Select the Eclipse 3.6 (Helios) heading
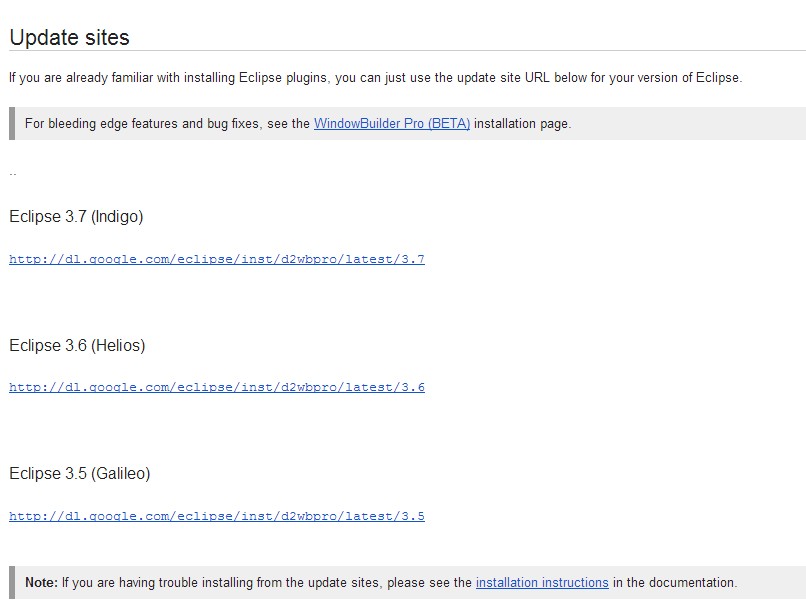Screen dimensions: 806x608 [x=77, y=345]
